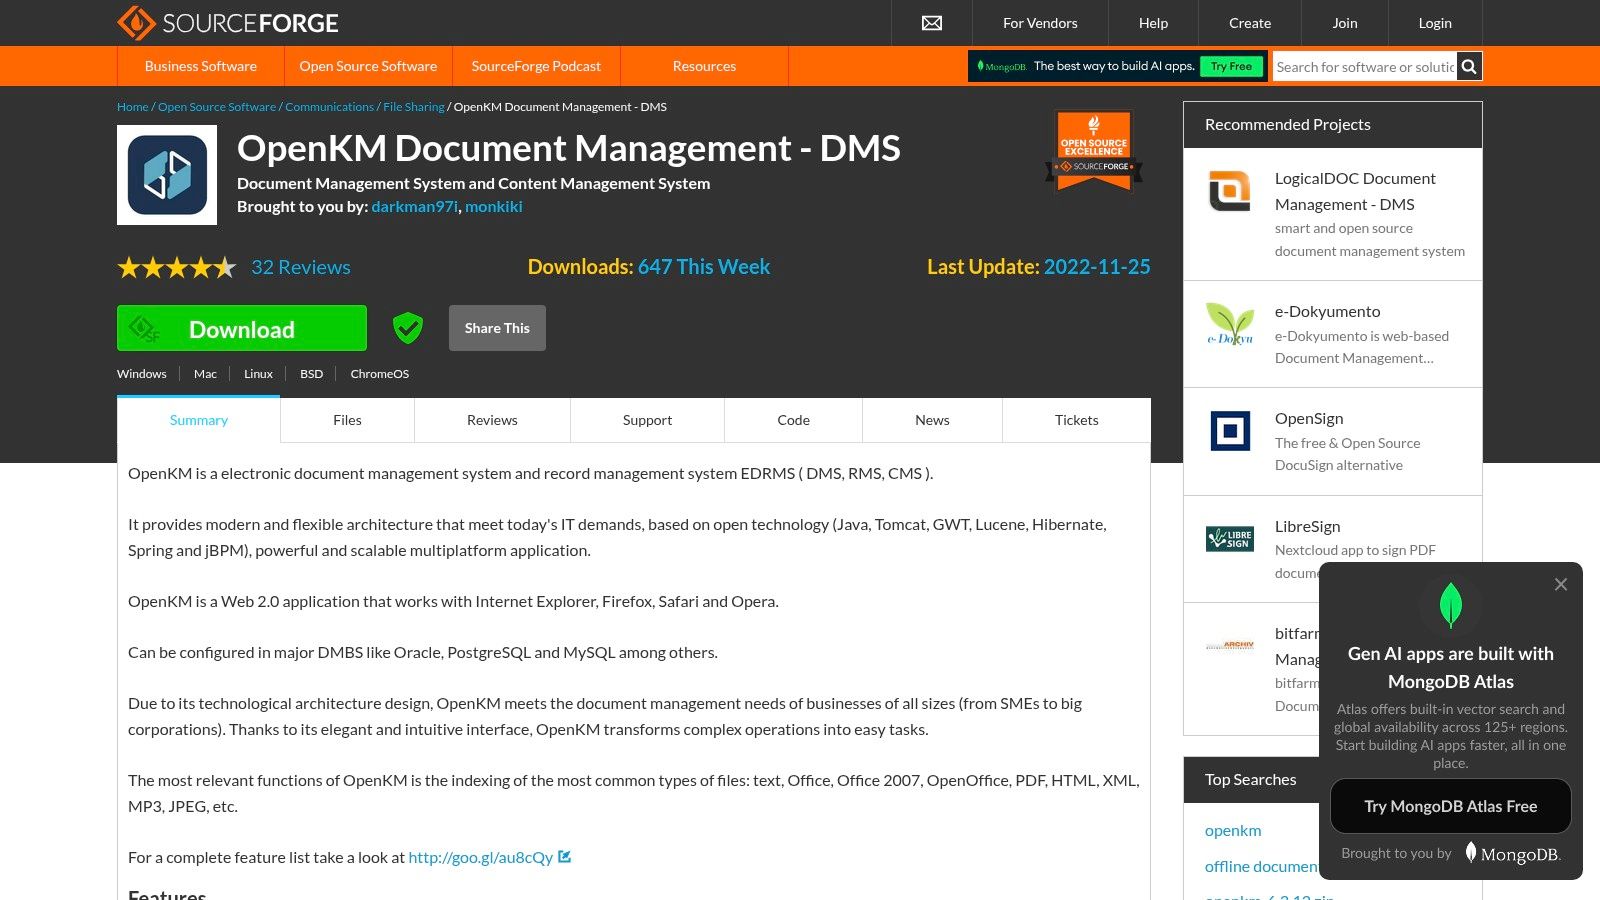
Task: Click the OpenKM project logo
Action: 166,174
